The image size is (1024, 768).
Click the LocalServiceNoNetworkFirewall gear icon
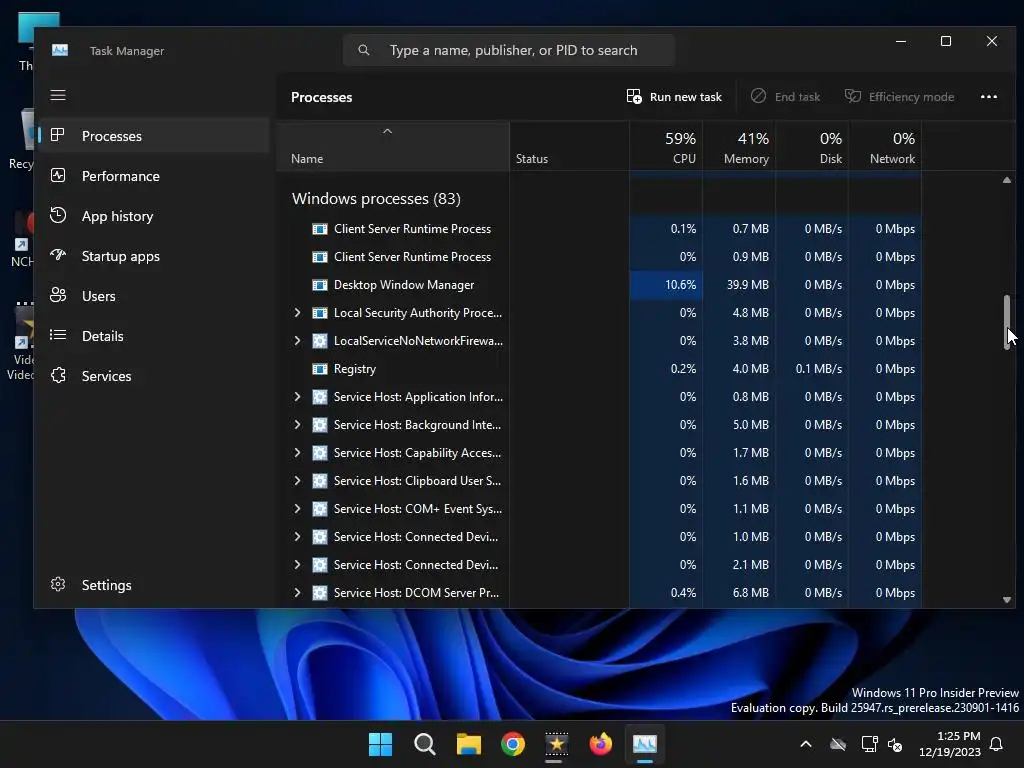[x=319, y=341]
